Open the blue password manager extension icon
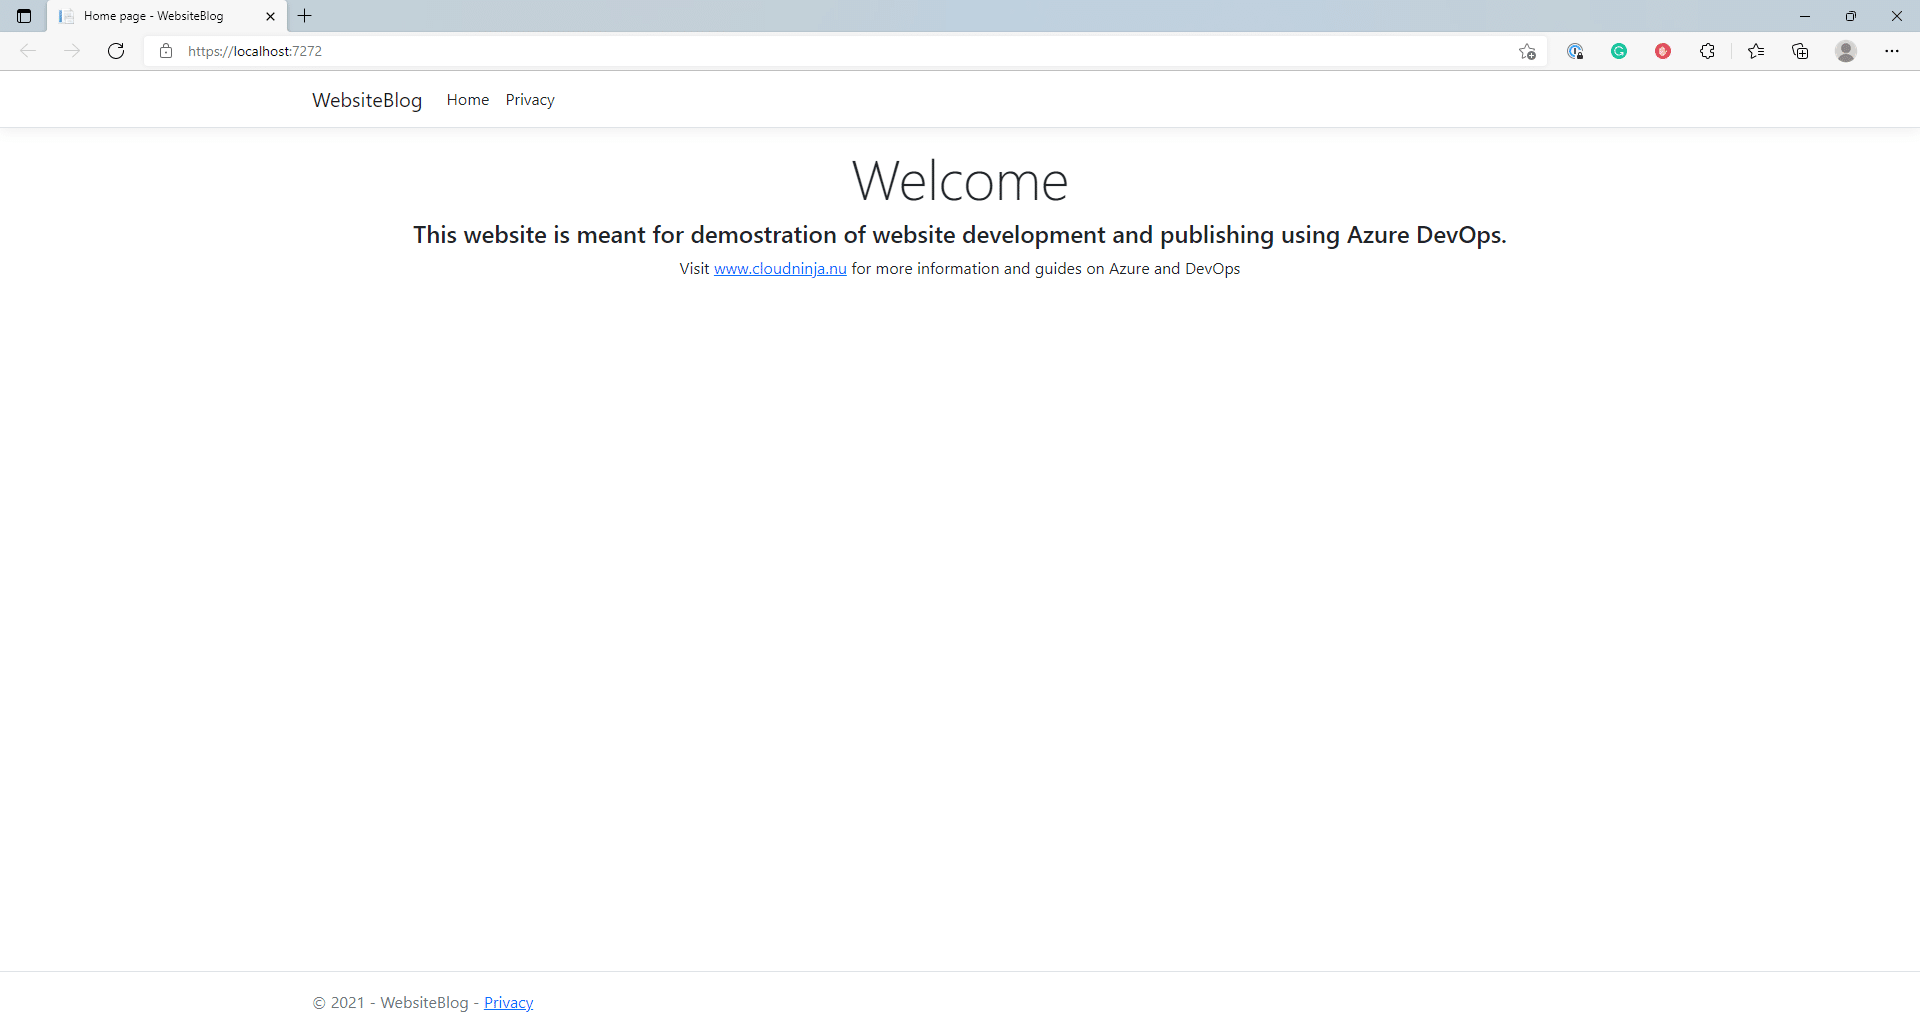1920x1032 pixels. (1575, 51)
